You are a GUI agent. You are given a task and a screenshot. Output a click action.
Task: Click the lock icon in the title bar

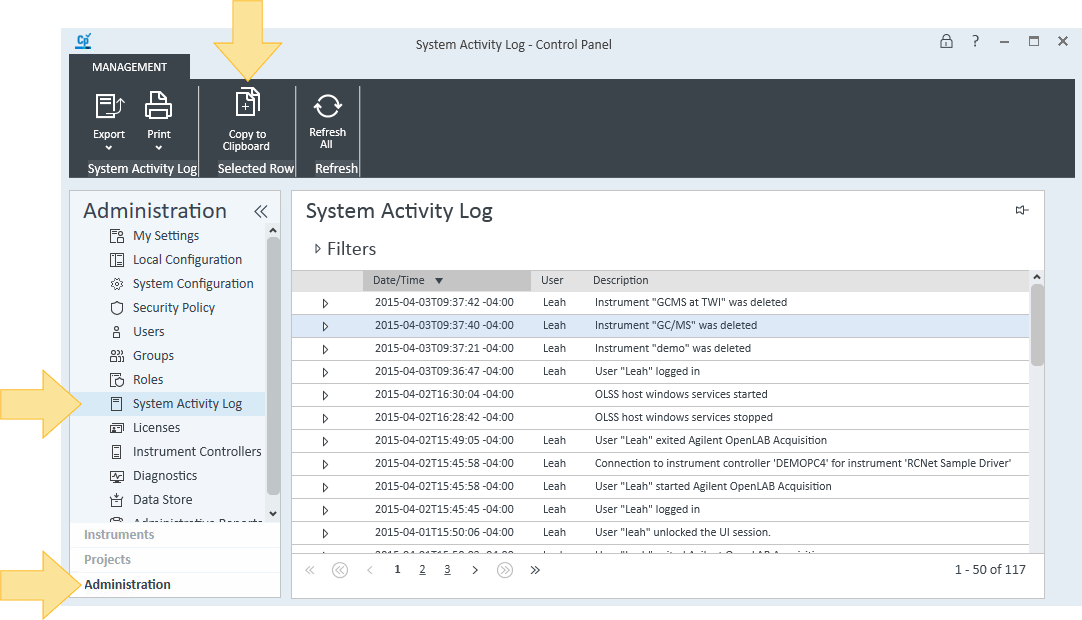click(946, 41)
